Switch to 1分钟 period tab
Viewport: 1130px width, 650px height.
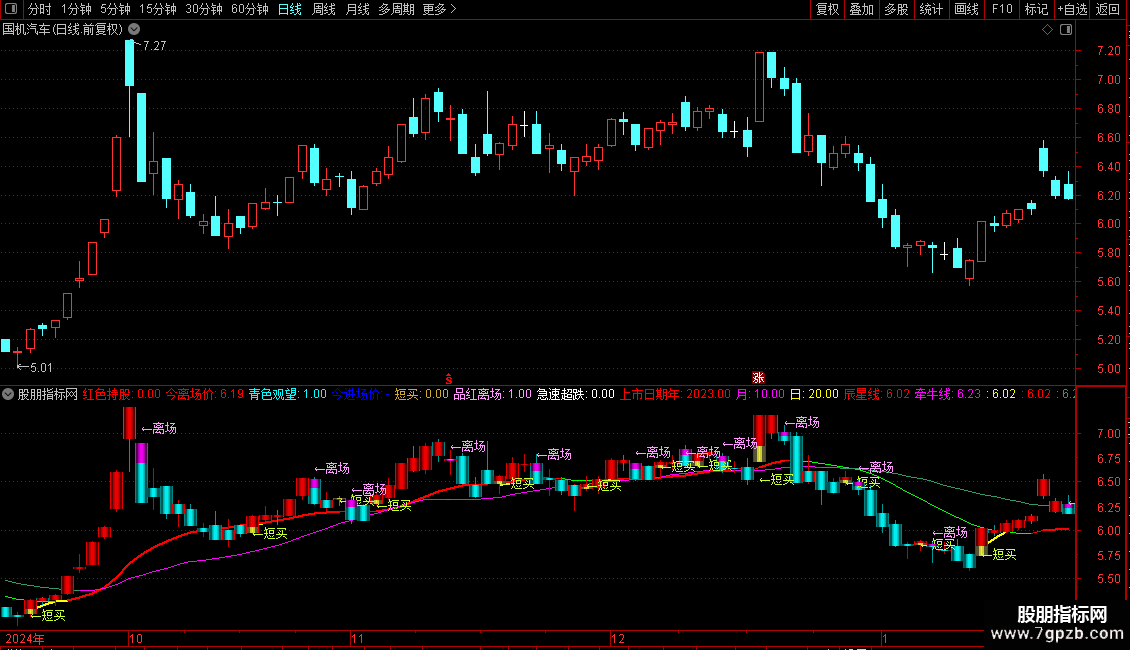76,9
